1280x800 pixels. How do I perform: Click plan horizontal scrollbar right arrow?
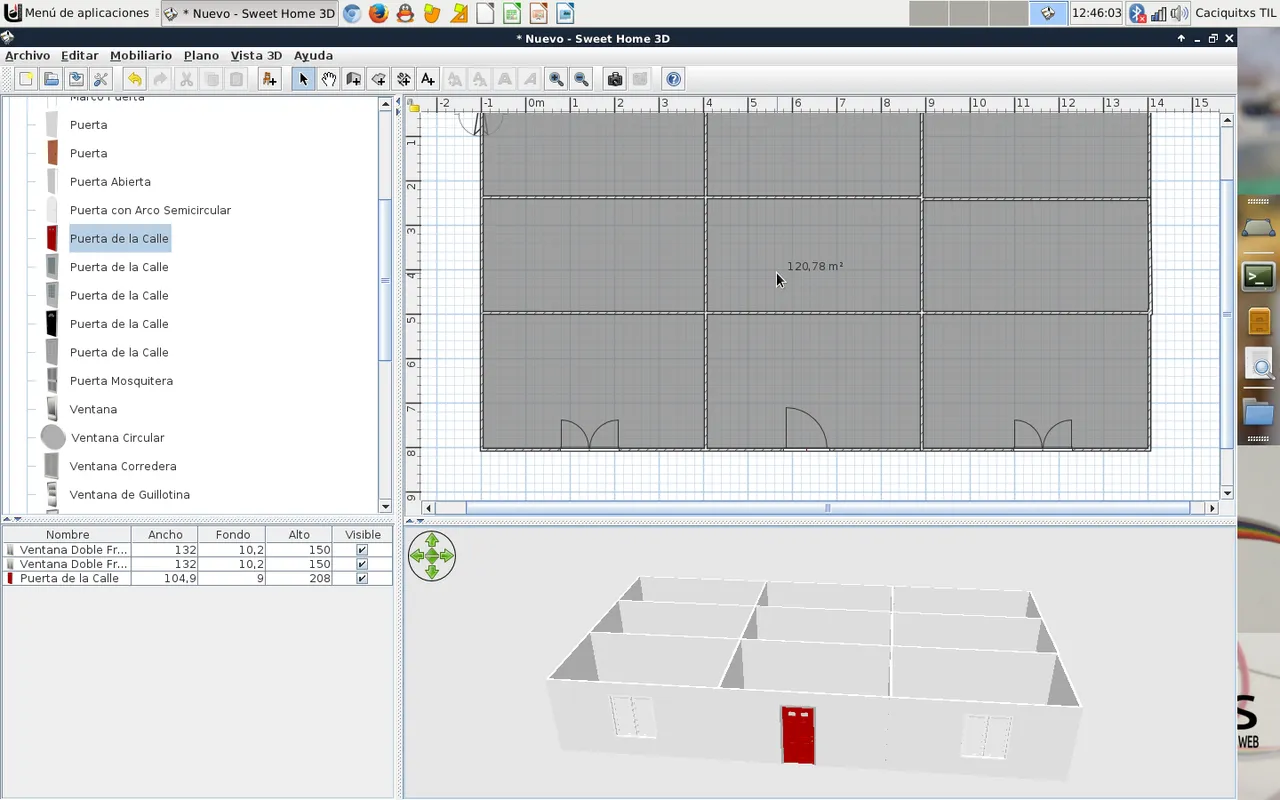[1212, 508]
